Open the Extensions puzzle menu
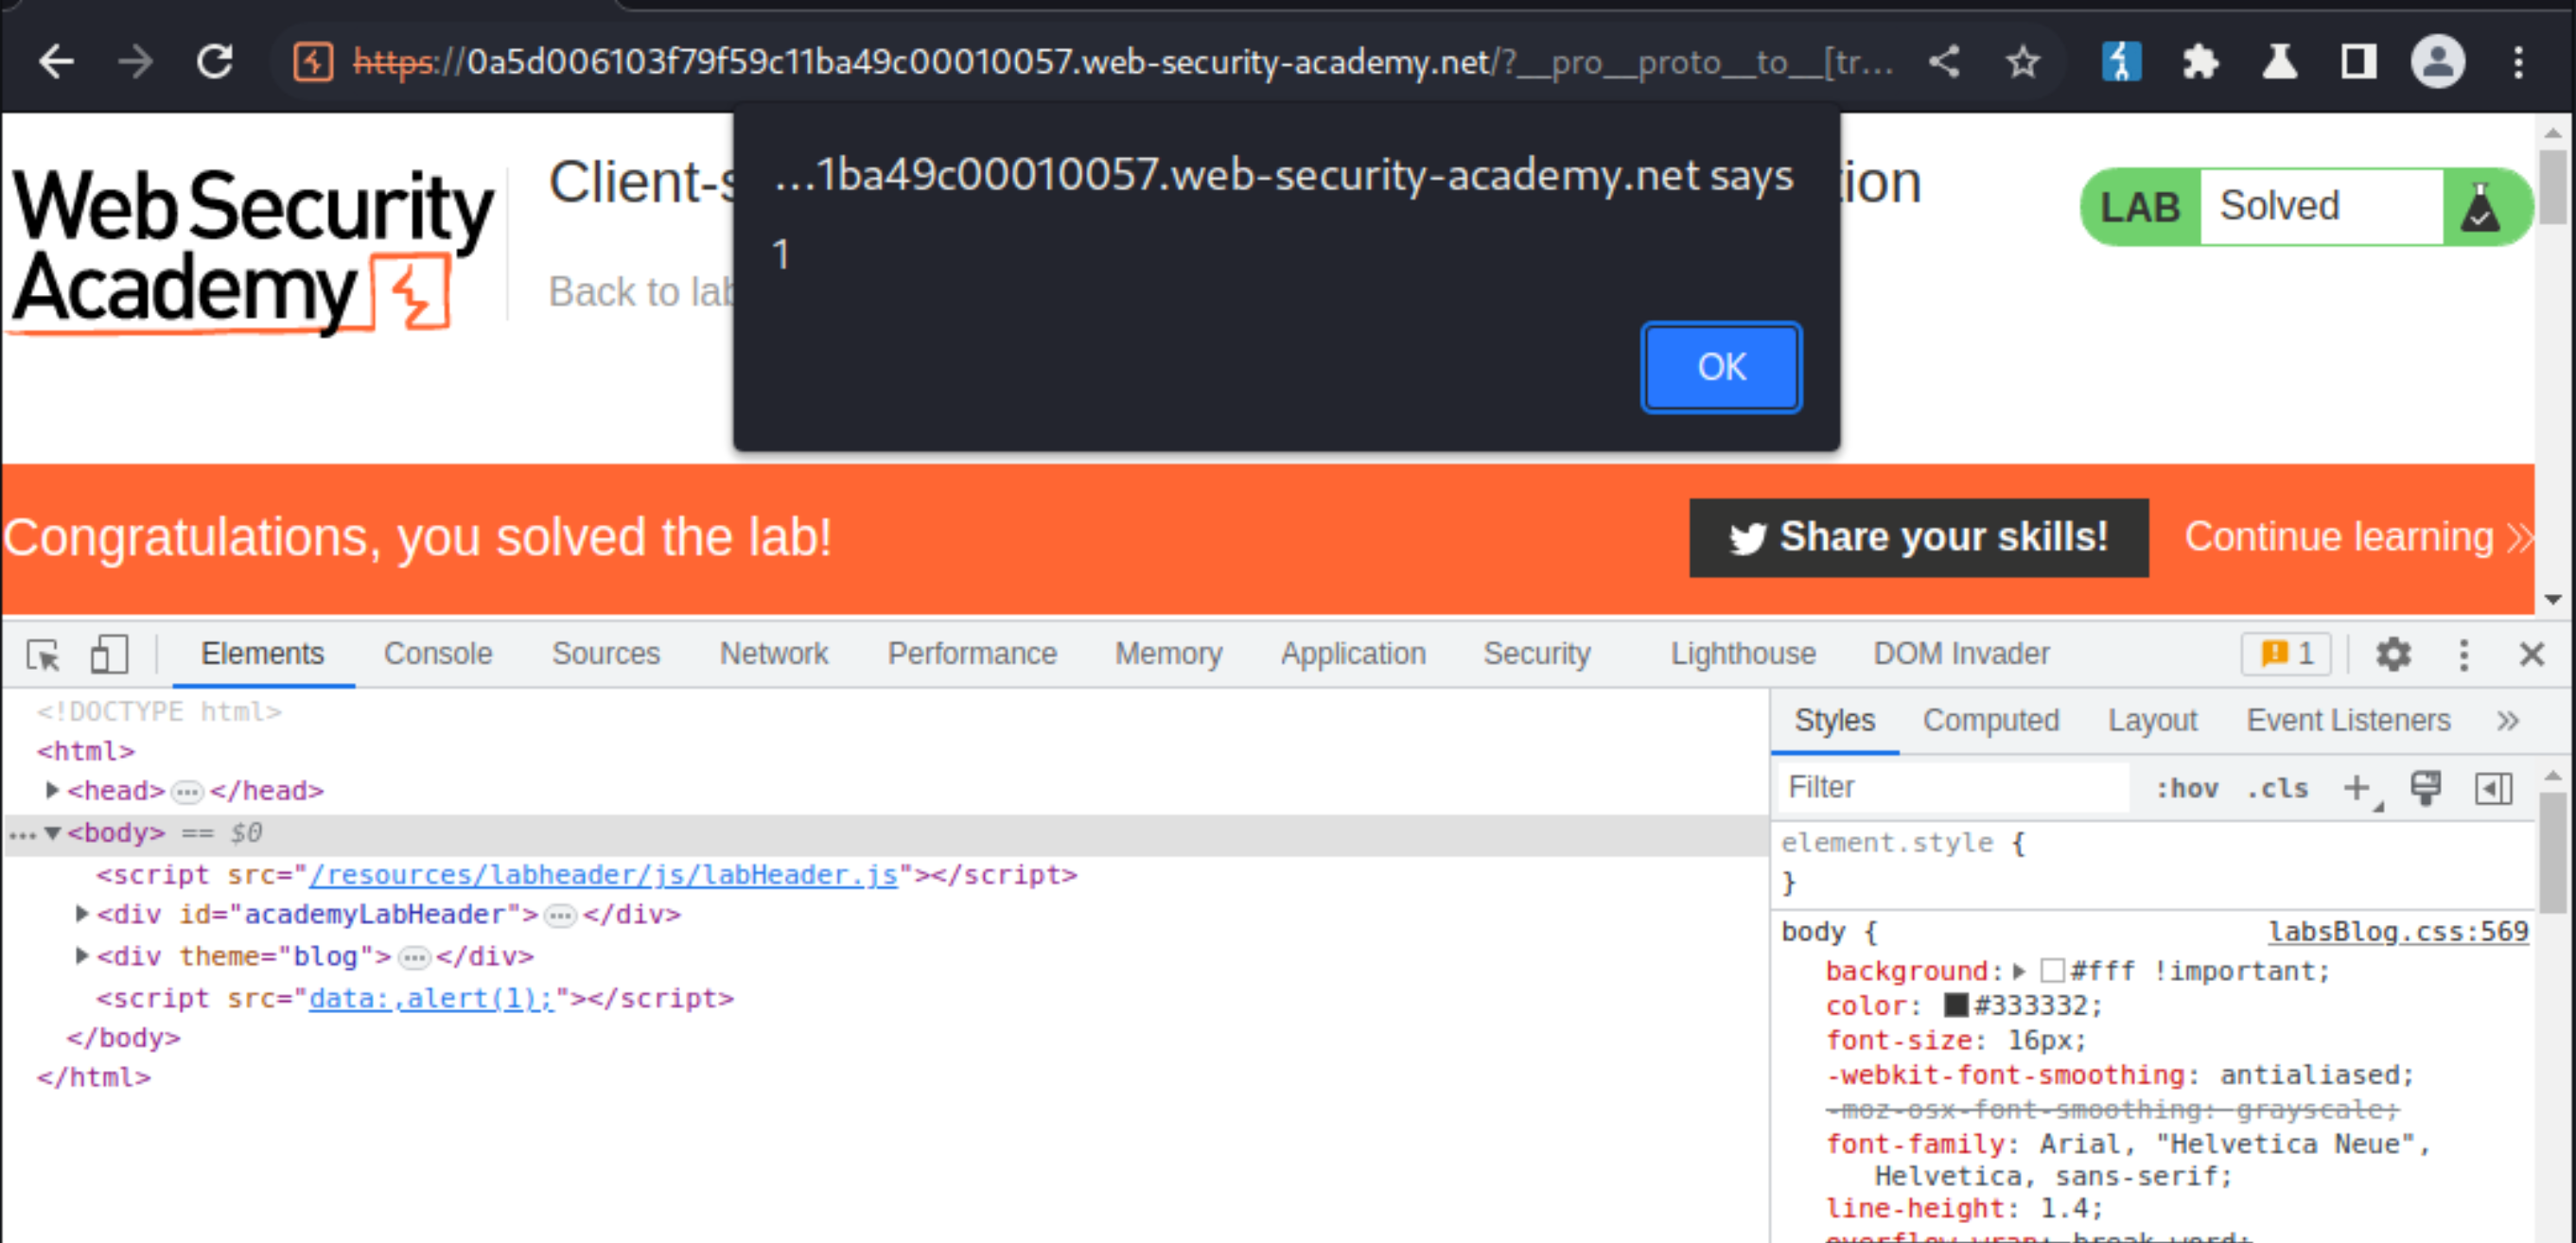This screenshot has width=2576, height=1243. (2200, 62)
